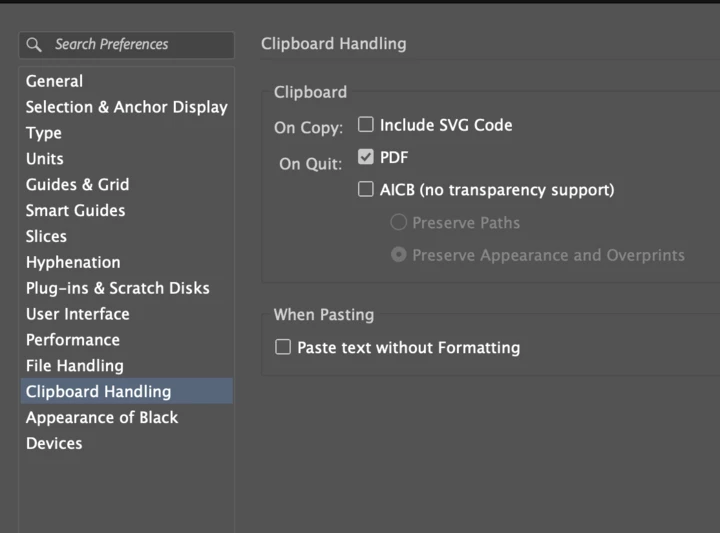Switch to Hyphenation preferences
Viewport: 720px width, 533px height.
point(73,263)
